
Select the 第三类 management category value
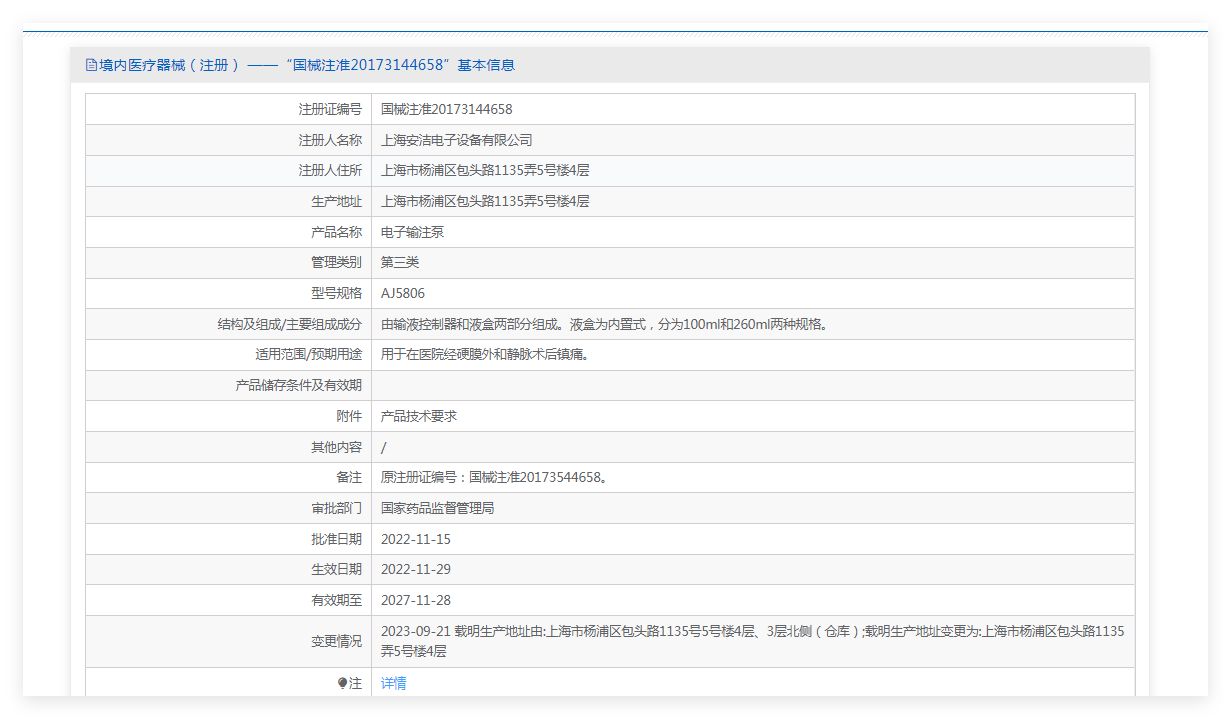[400, 262]
